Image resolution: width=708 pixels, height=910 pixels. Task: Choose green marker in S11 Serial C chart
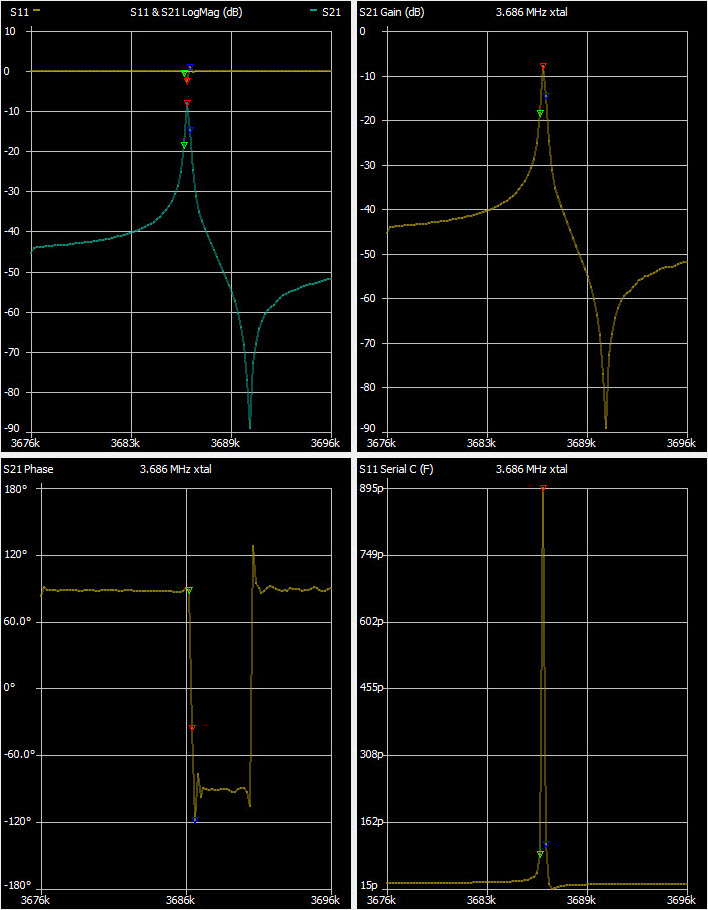(540, 854)
